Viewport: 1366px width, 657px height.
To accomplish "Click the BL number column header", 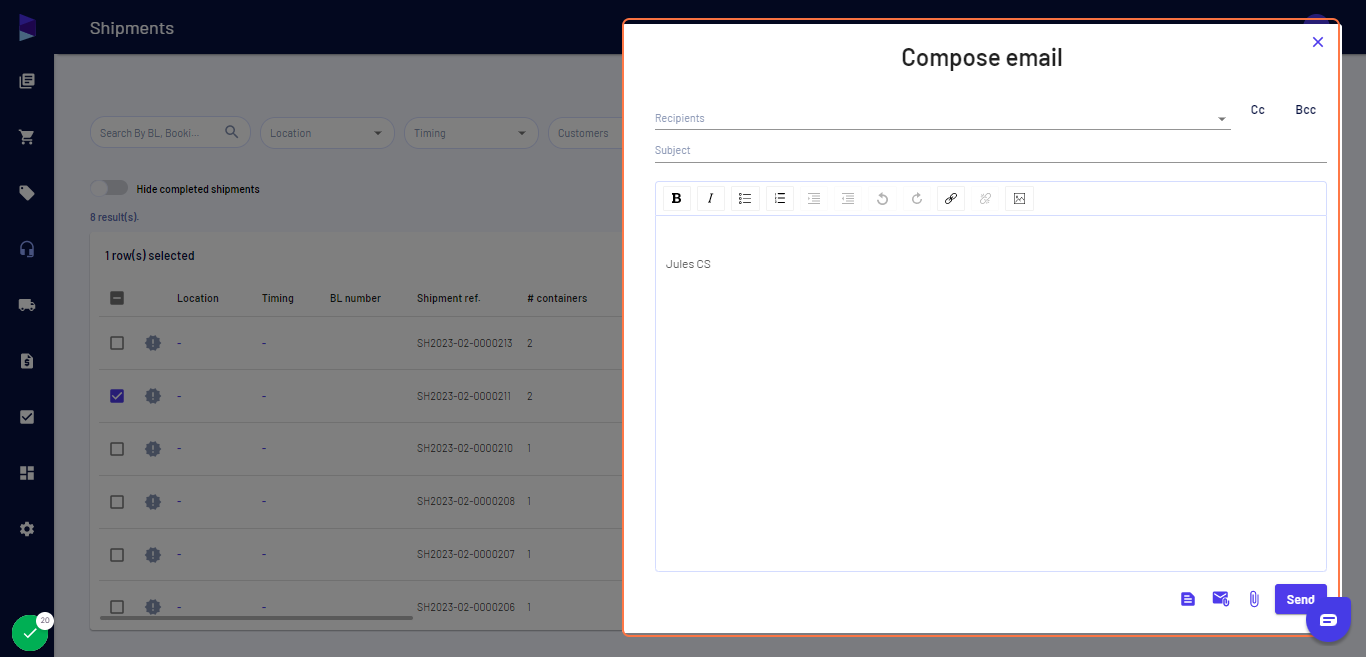I will pyautogui.click(x=355, y=298).
